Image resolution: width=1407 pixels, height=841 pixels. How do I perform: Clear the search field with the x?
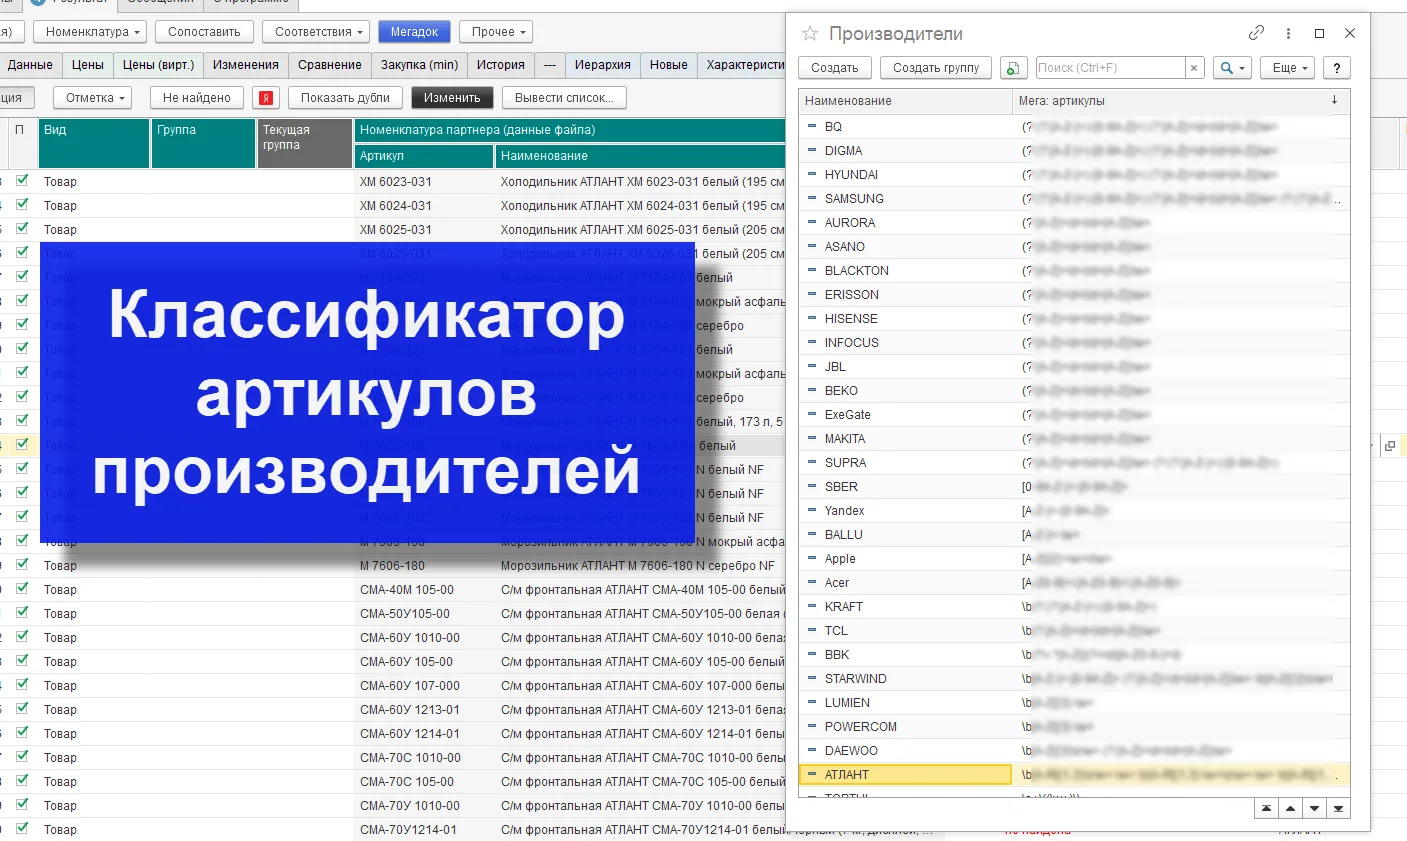pyautogui.click(x=1194, y=68)
